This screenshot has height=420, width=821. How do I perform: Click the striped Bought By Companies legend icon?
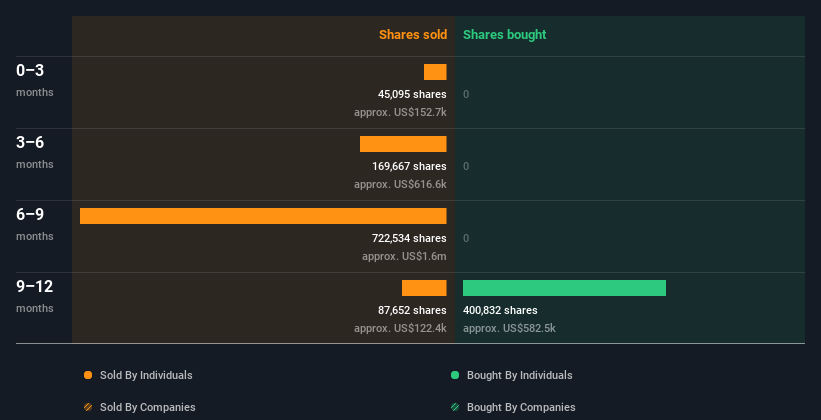tap(455, 407)
